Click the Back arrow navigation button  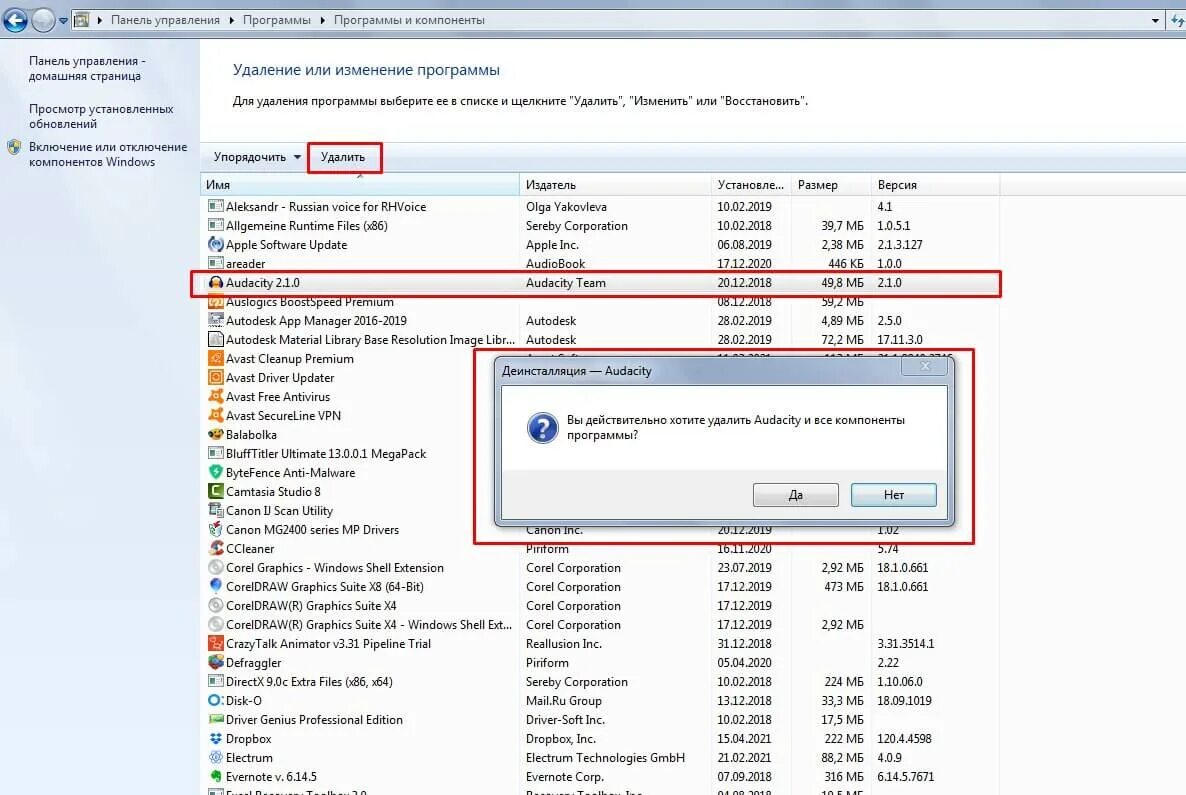[15, 20]
